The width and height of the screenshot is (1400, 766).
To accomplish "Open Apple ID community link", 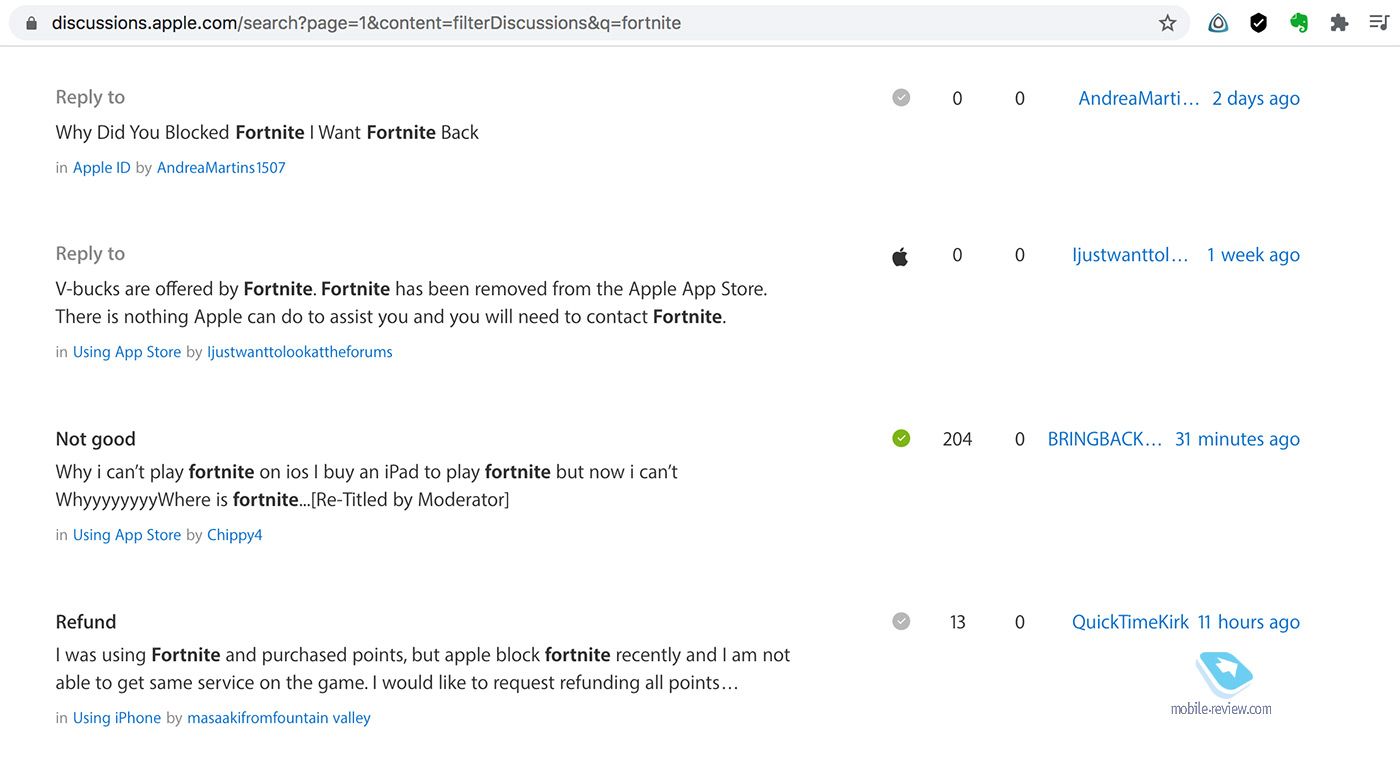I will tap(102, 168).
